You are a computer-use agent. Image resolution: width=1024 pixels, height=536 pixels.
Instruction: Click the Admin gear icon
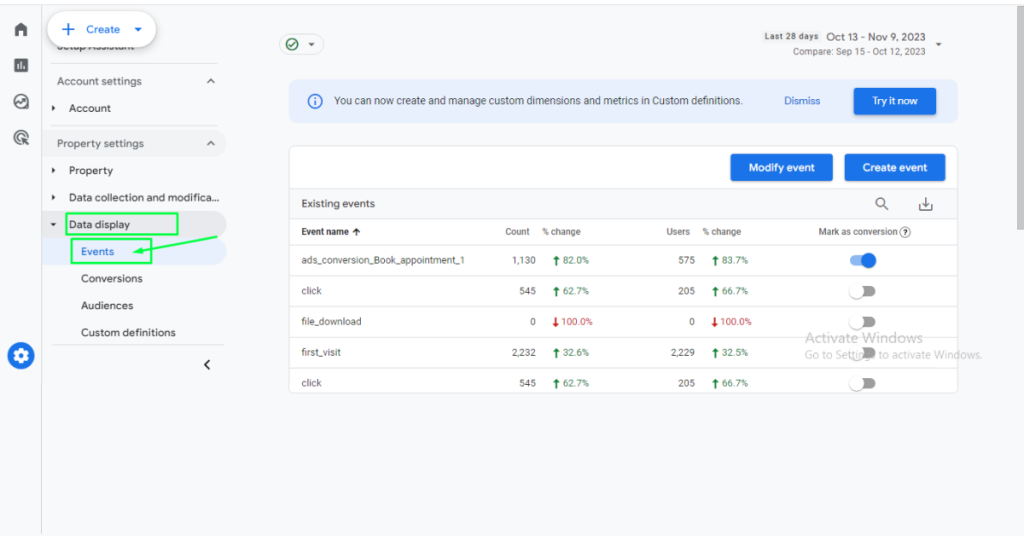click(x=21, y=355)
